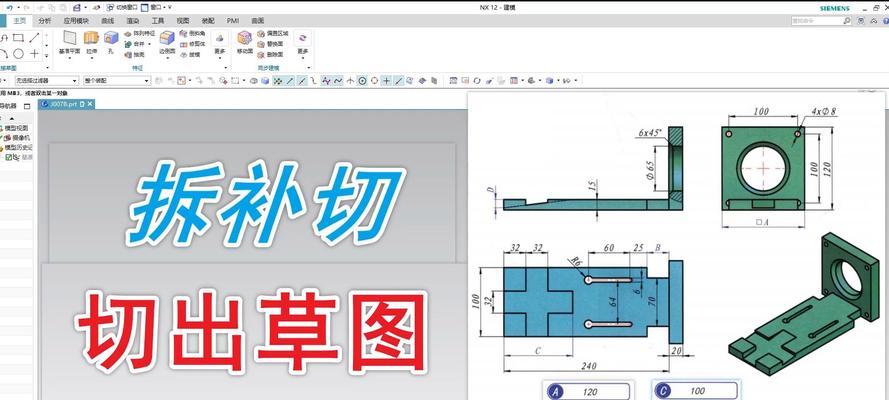The height and width of the screenshot is (400, 889).
Task: Toggle the intersection snap plus icon
Action: coord(387,81)
